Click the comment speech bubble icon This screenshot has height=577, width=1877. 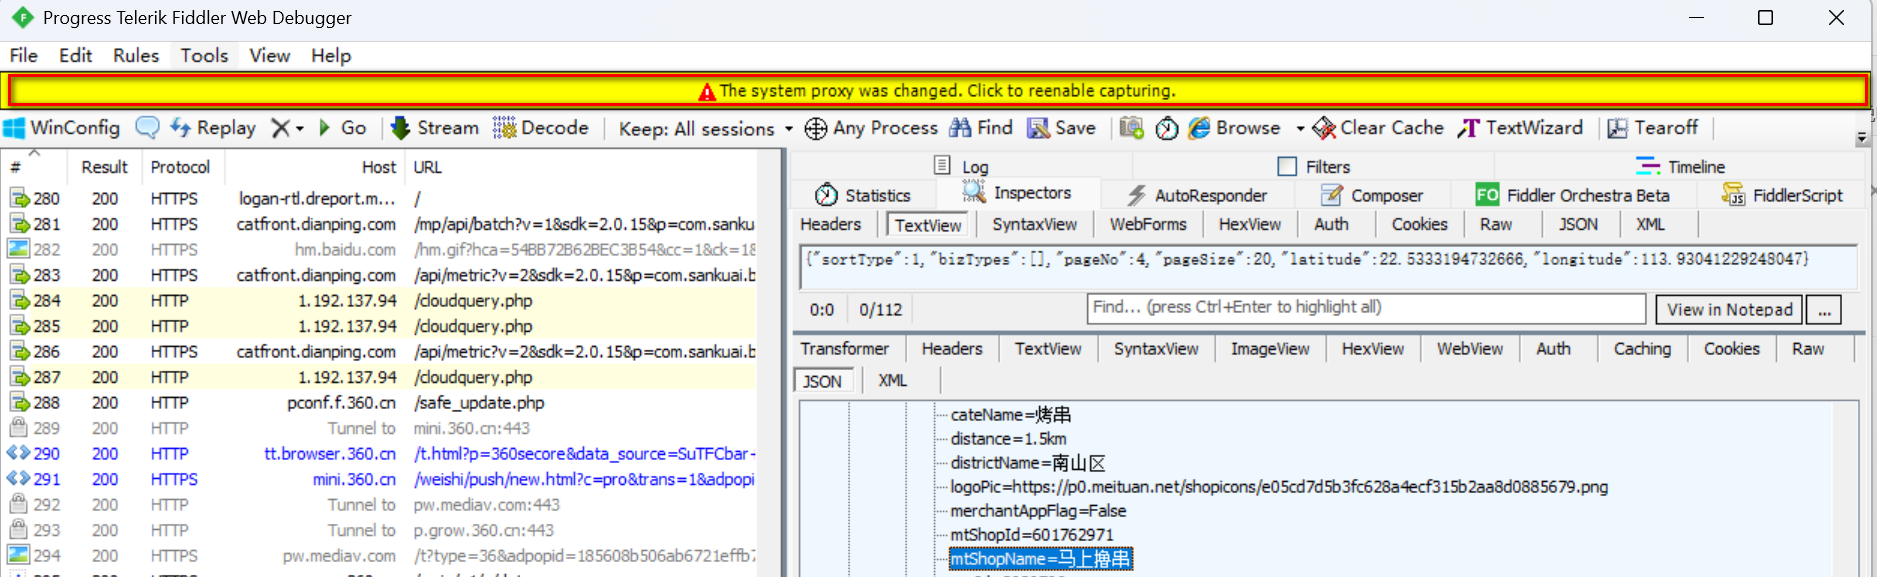pos(147,128)
